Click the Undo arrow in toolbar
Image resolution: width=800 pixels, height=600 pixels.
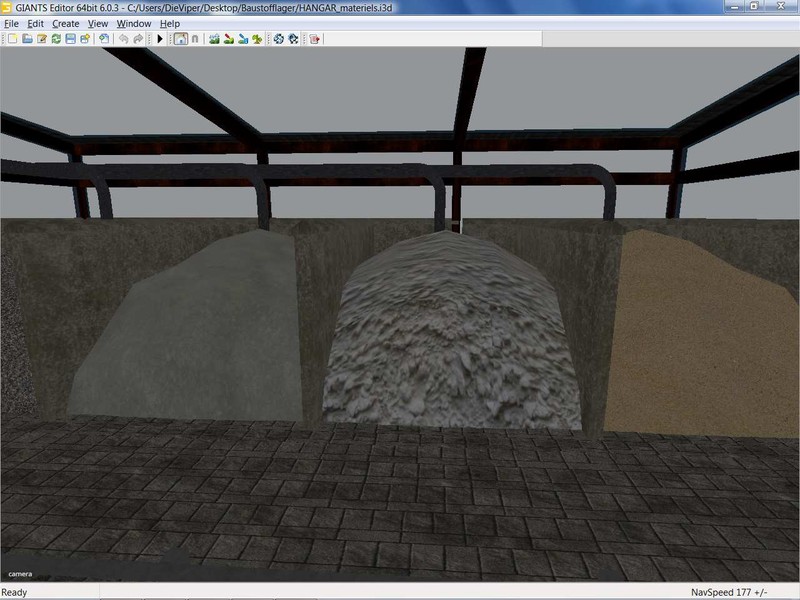point(123,39)
